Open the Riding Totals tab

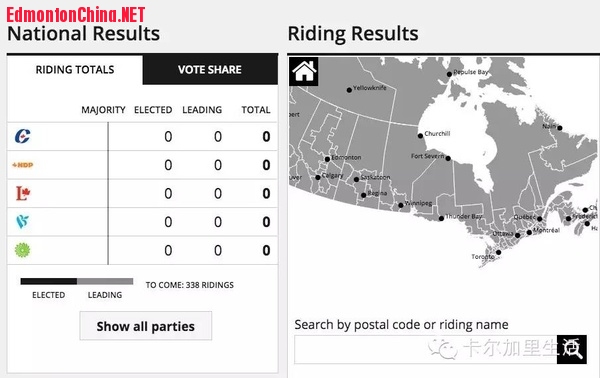pyautogui.click(x=75, y=70)
